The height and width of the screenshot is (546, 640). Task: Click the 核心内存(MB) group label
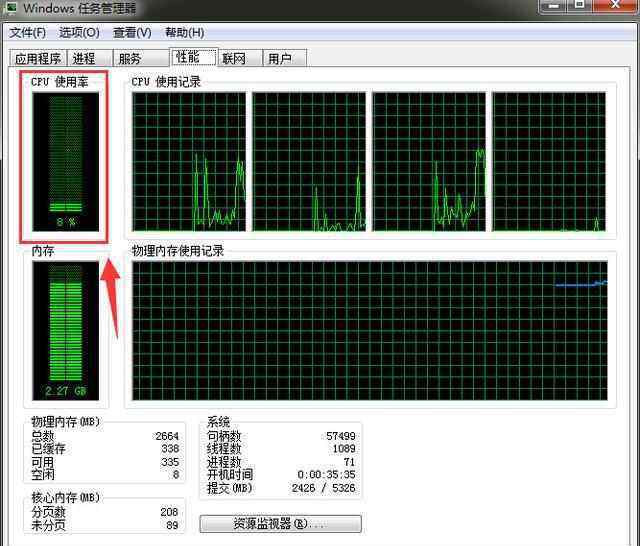(x=66, y=498)
